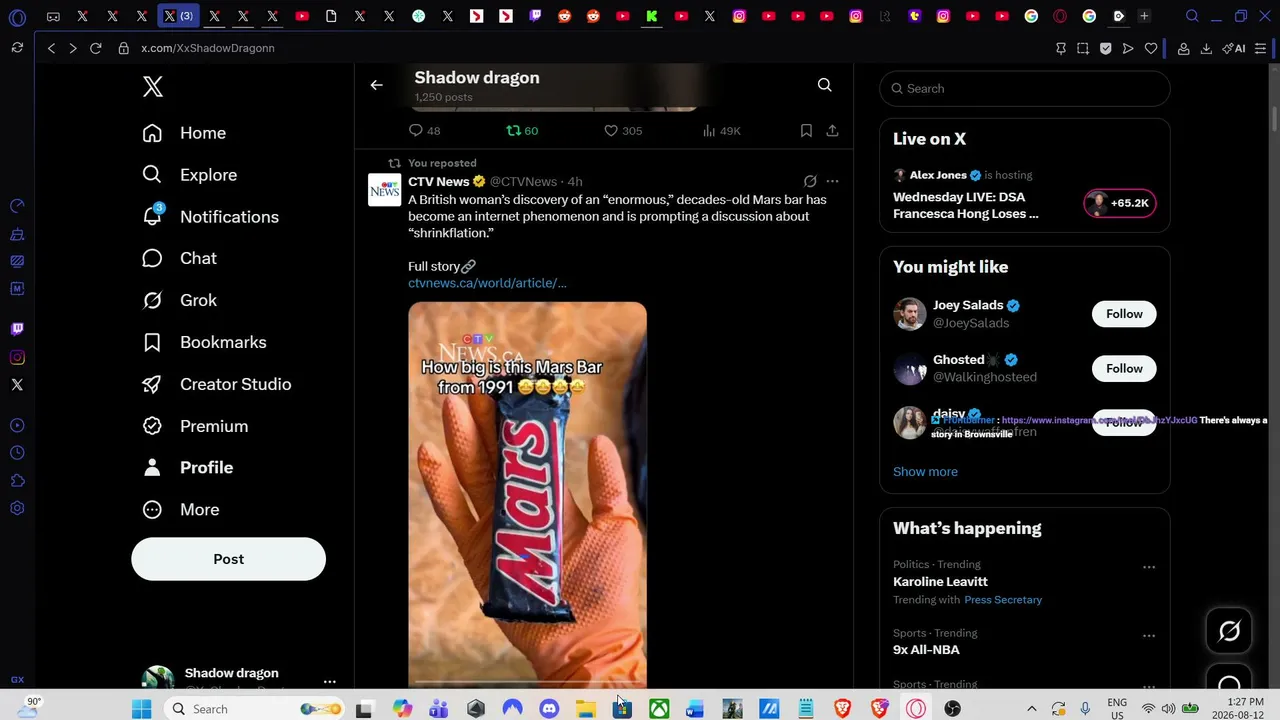The image size is (1280, 720).
Task: Open a new browser tab with plus button
Action: point(1144,16)
